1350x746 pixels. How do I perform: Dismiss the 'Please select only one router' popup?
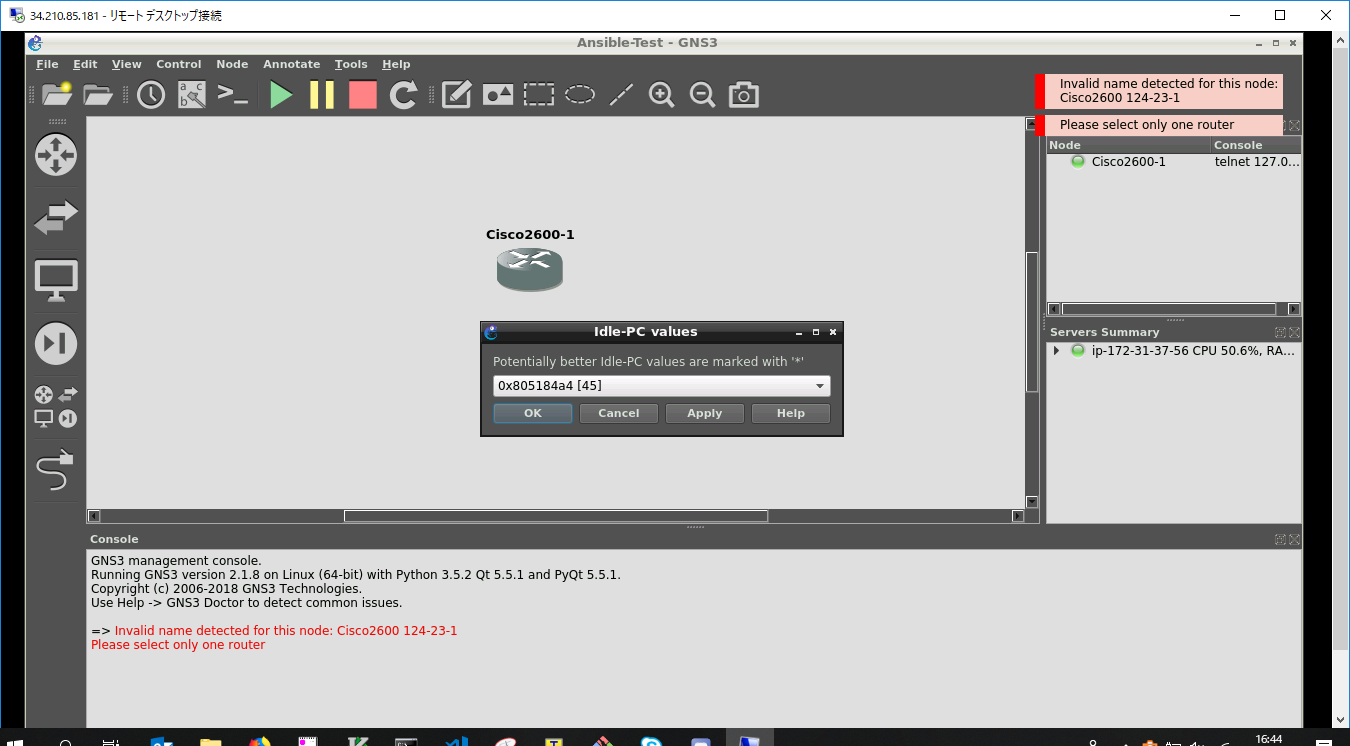coord(1159,125)
